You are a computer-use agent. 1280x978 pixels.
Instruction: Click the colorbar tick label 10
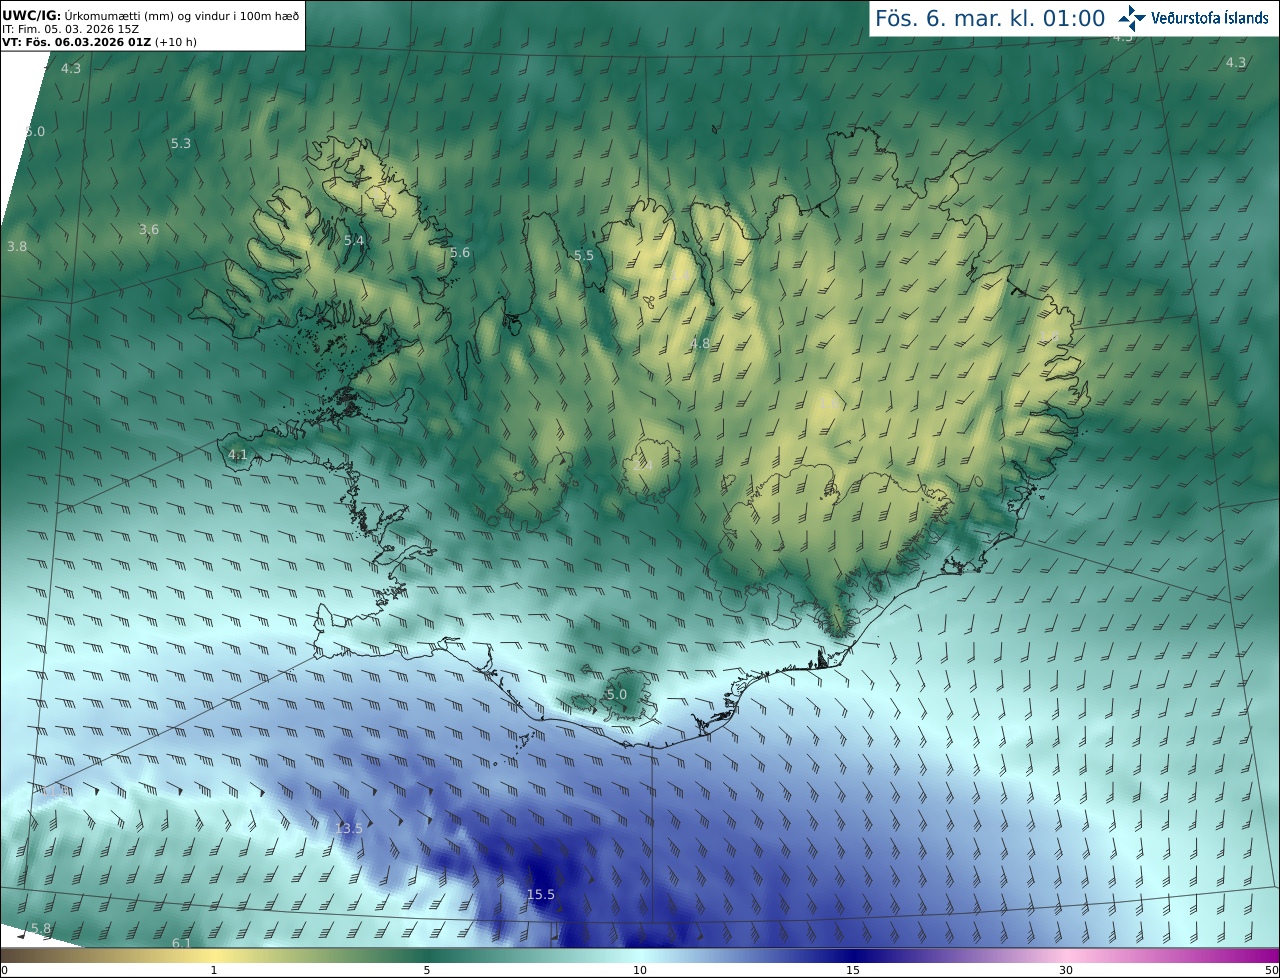[x=640, y=970]
